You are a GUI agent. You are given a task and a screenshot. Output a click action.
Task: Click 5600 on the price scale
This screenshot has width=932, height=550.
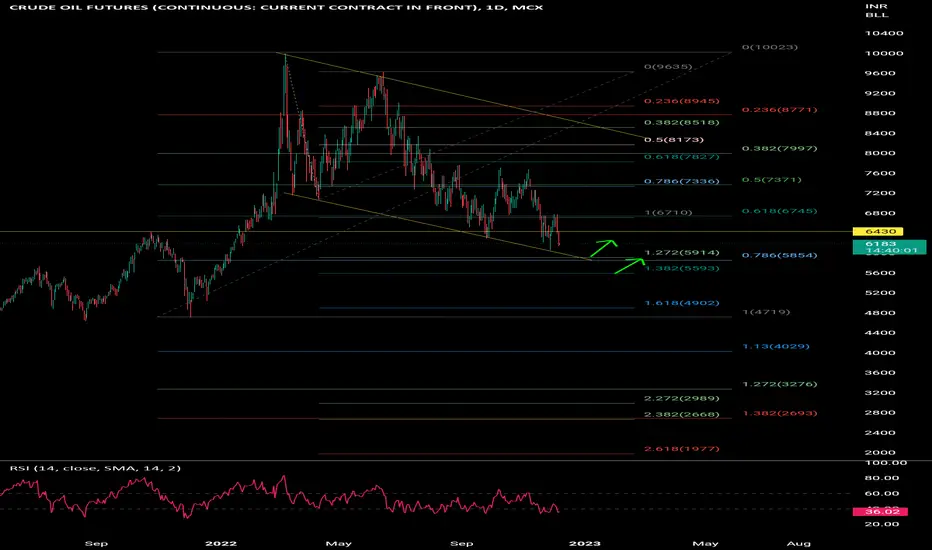coord(880,273)
